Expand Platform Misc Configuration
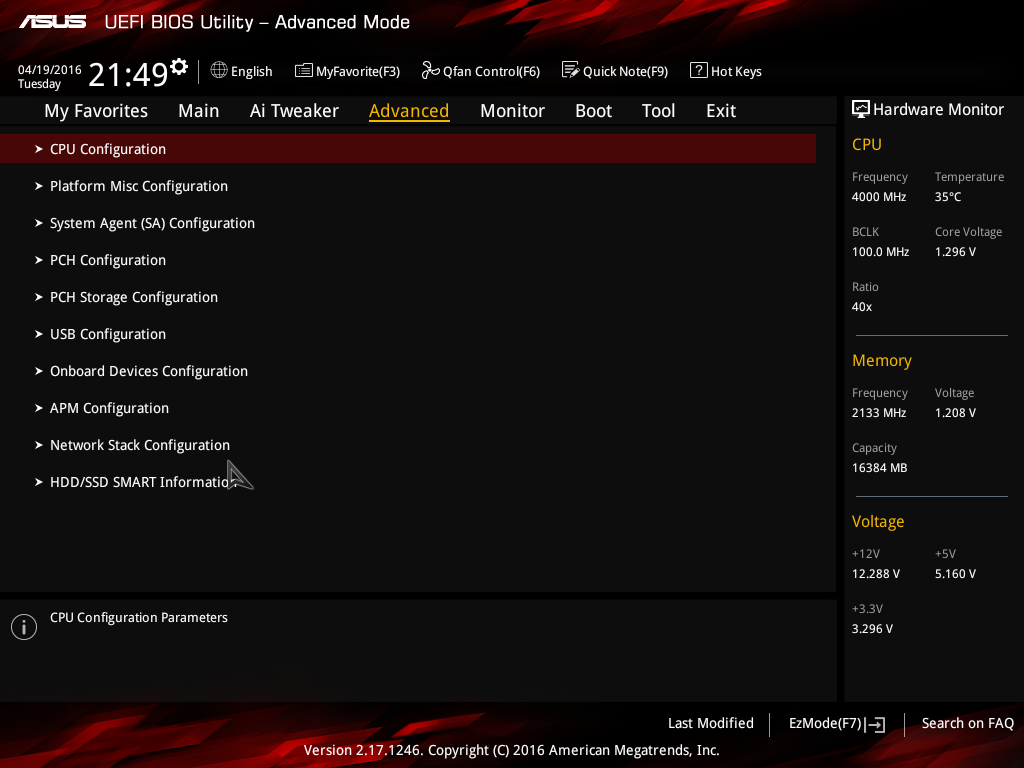Image resolution: width=1024 pixels, height=768 pixels. click(x=408, y=186)
